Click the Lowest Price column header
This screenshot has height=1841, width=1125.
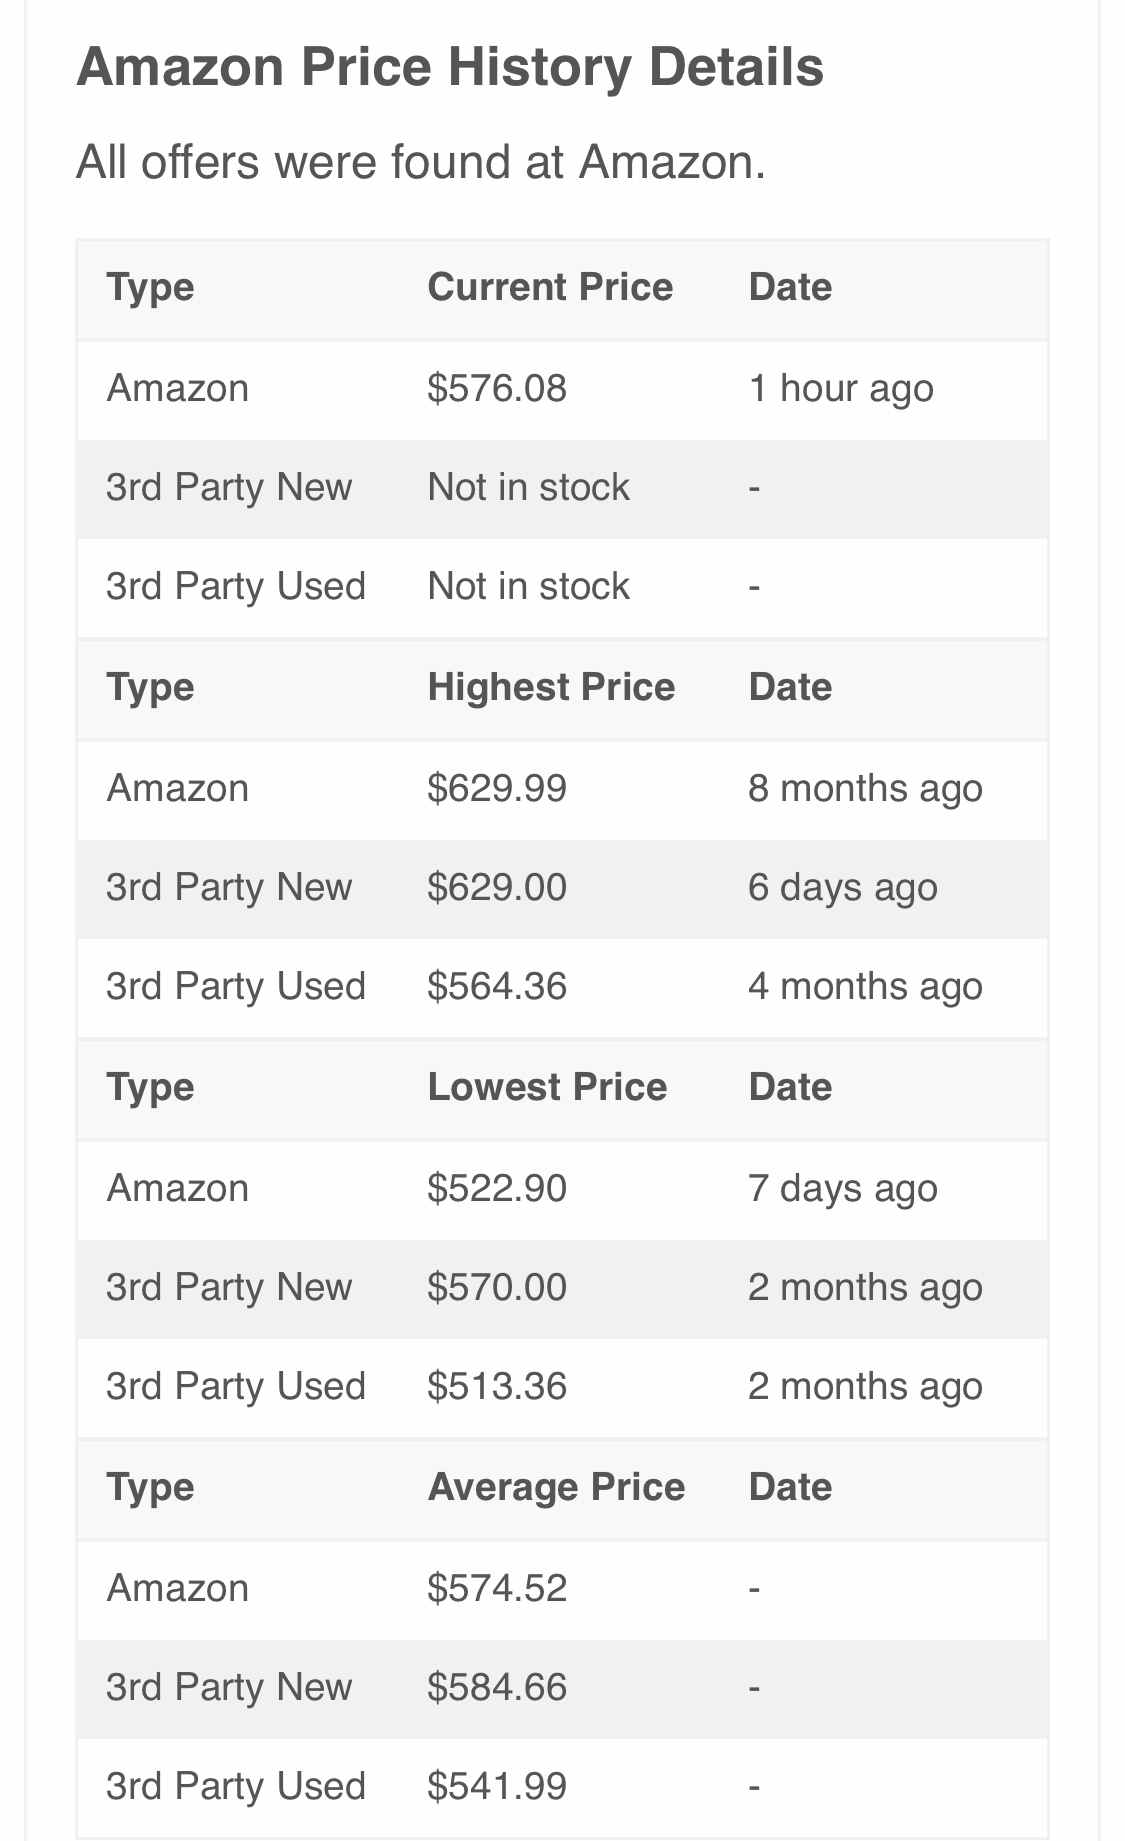(x=547, y=1088)
